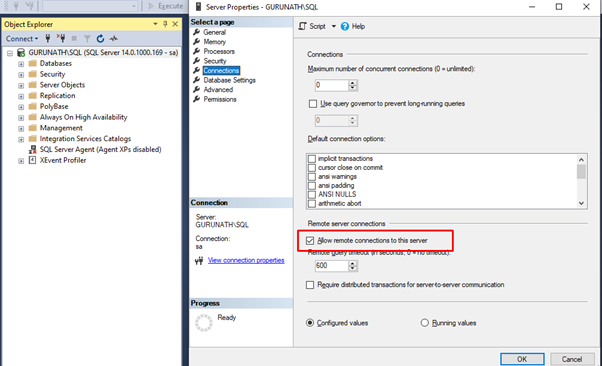The width and height of the screenshot is (602, 366).
Task: Click the OK button
Action: pos(522,359)
